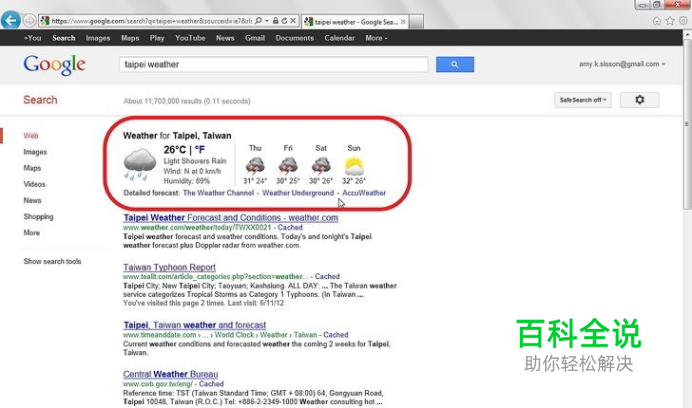The width and height of the screenshot is (692, 408).
Task: Open Cached link for weather.com result
Action: pyautogui.click(x=290, y=227)
